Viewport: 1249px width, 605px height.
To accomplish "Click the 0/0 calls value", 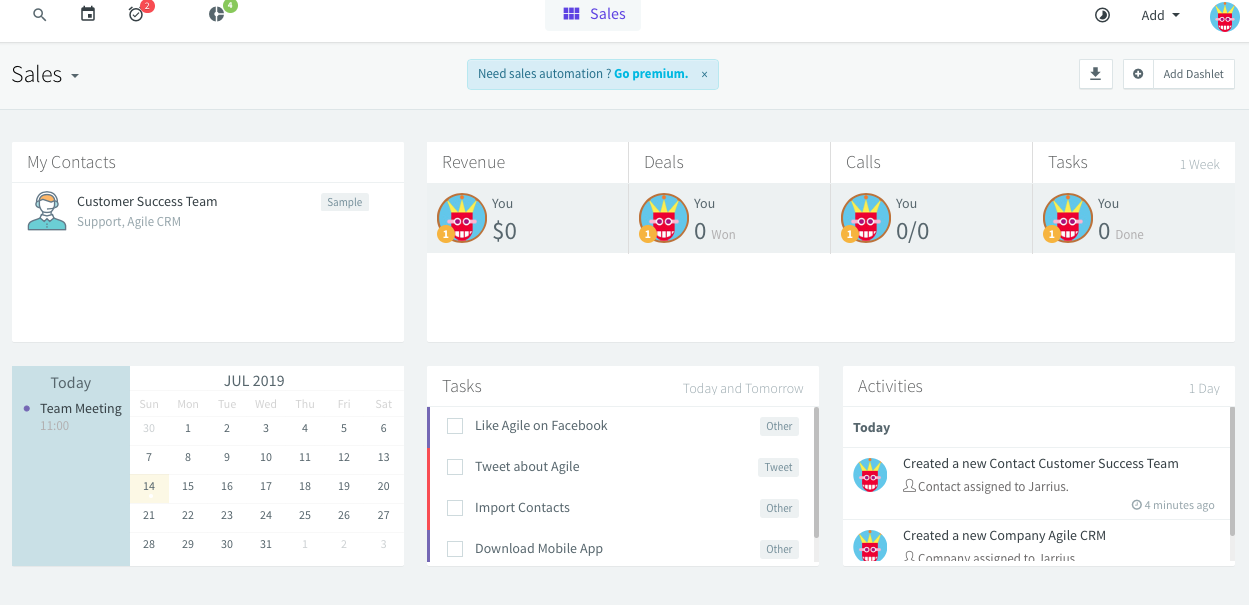I will pos(913,232).
